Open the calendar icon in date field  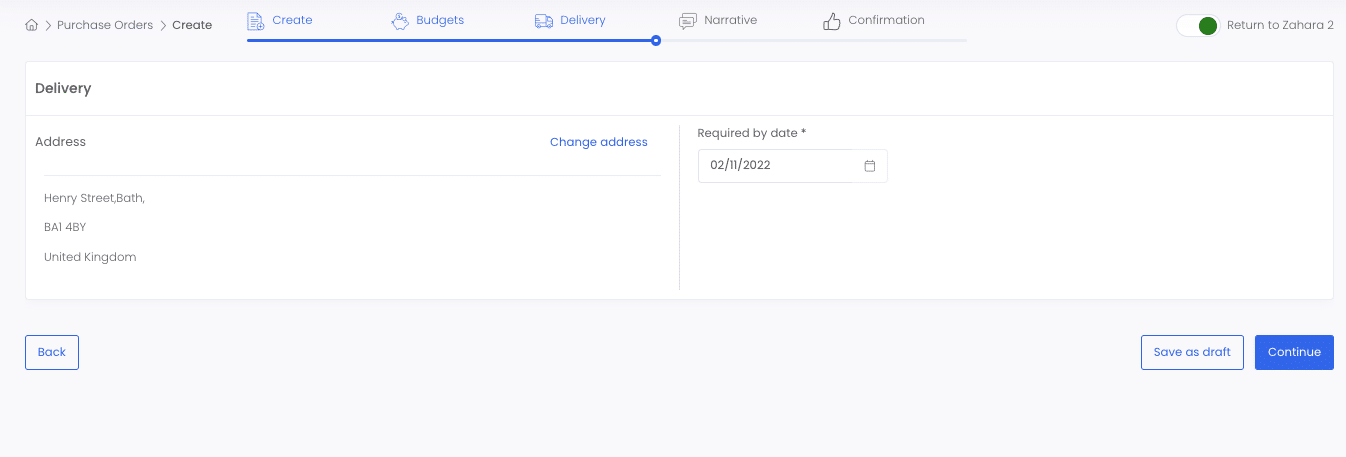[870, 166]
